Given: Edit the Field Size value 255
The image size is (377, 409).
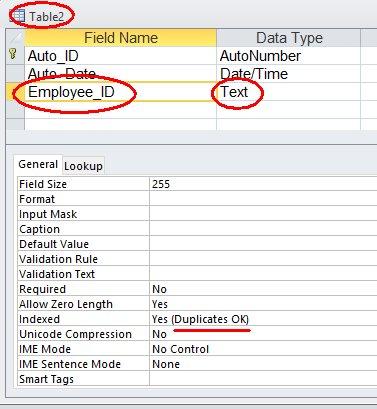Looking at the screenshot, I should pos(263,184).
